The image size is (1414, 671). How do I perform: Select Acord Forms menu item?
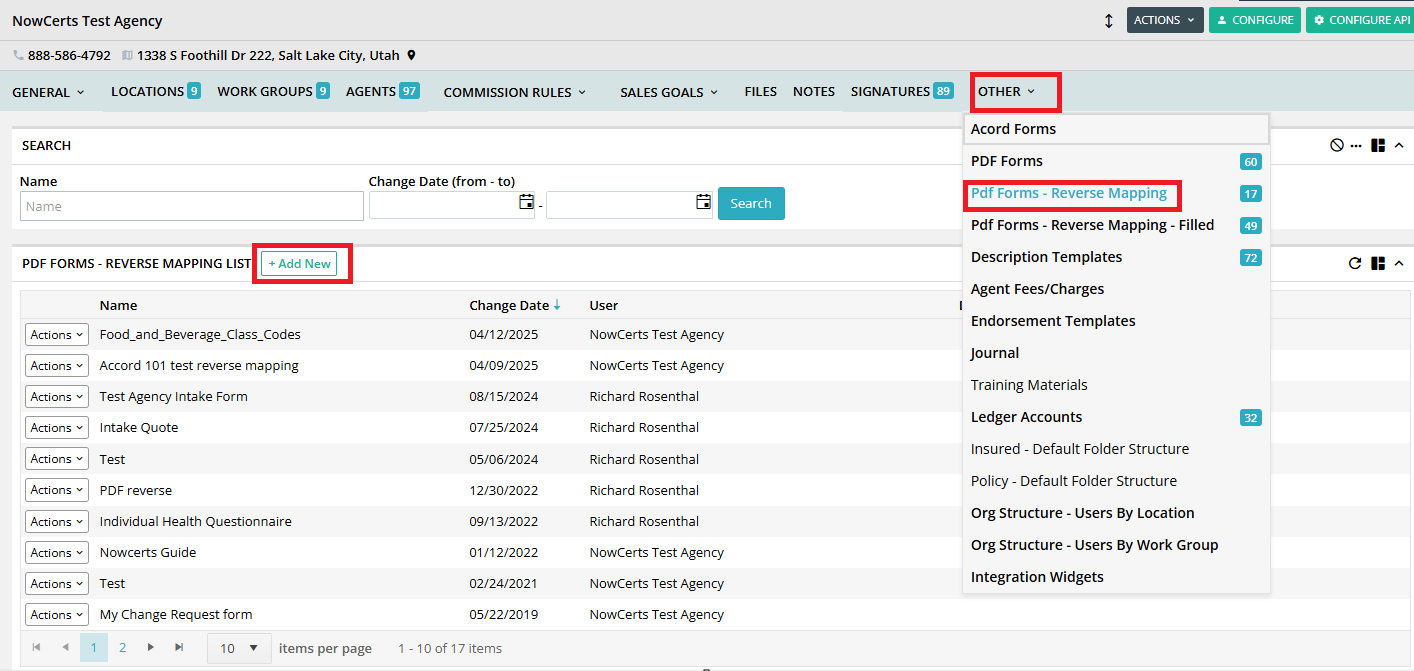[x=1116, y=129]
